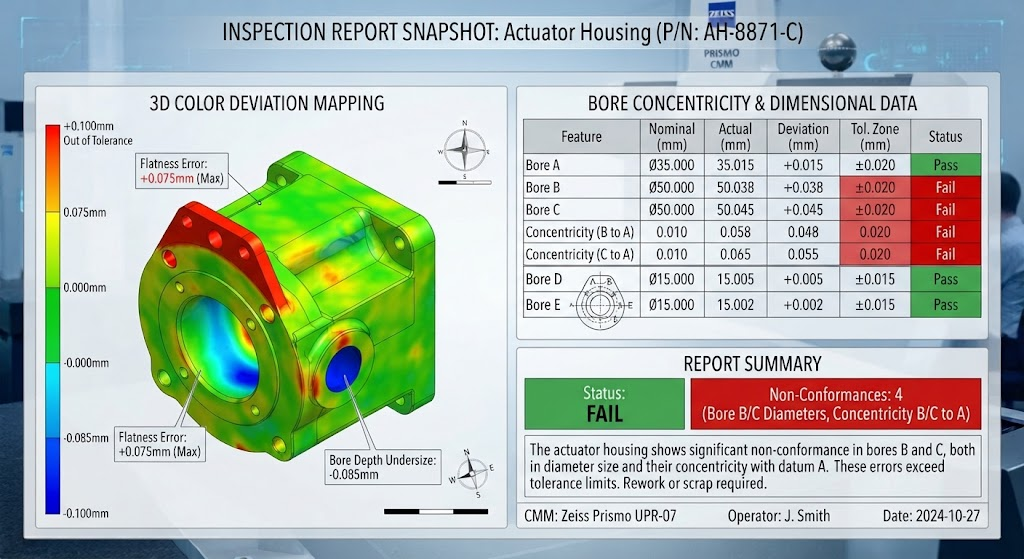Click the Operator: J. Smith footer
Viewport: 1024px width, 559px height.
click(778, 515)
